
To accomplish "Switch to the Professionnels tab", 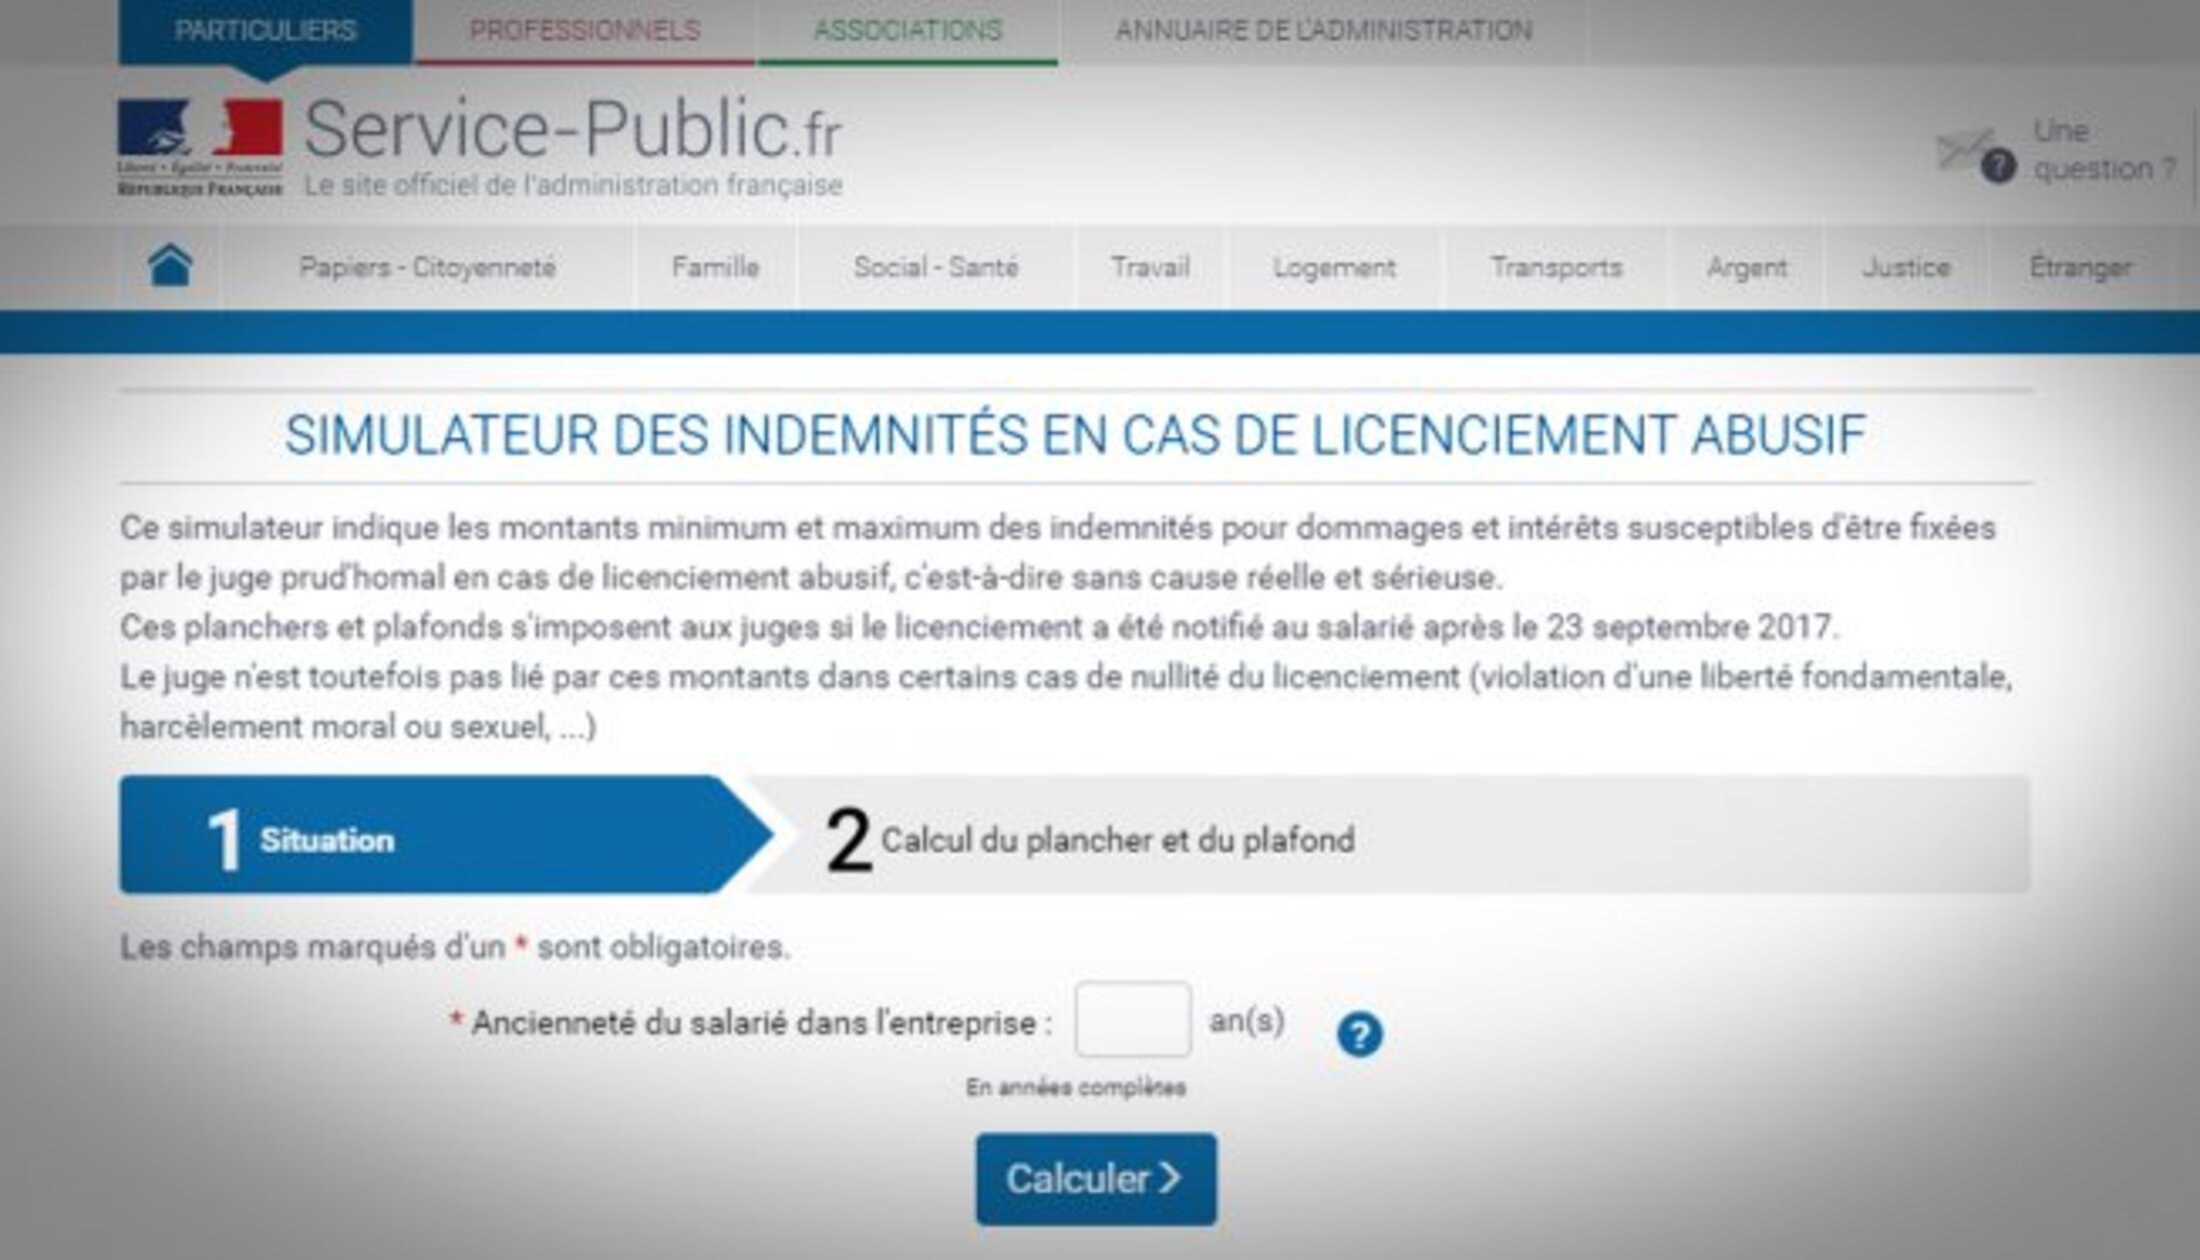I will click(585, 31).
